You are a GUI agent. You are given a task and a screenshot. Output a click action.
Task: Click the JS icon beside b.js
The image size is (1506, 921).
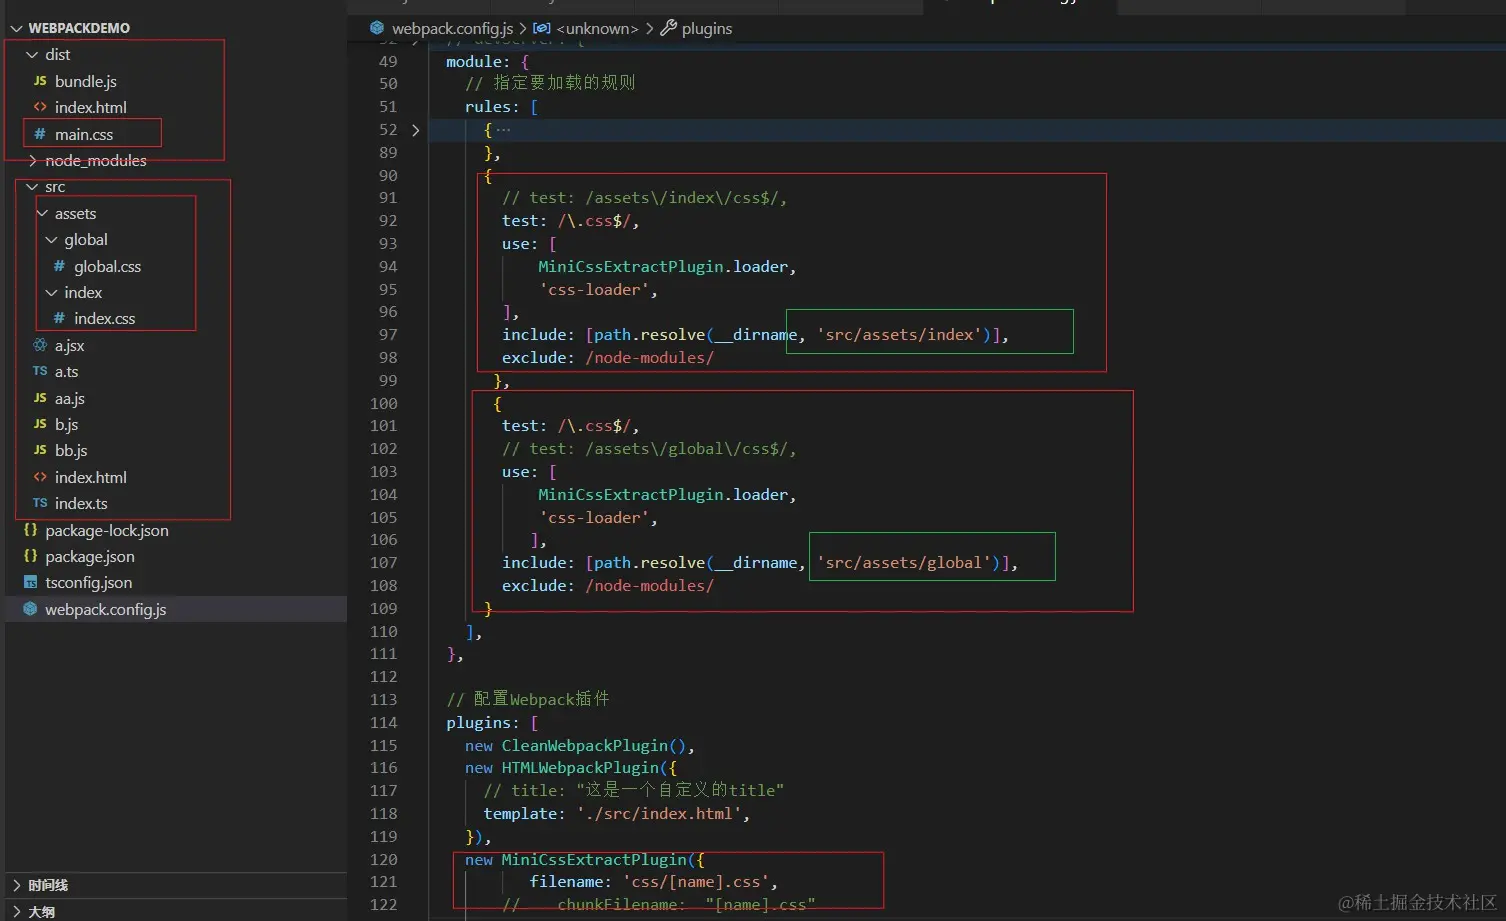click(40, 424)
